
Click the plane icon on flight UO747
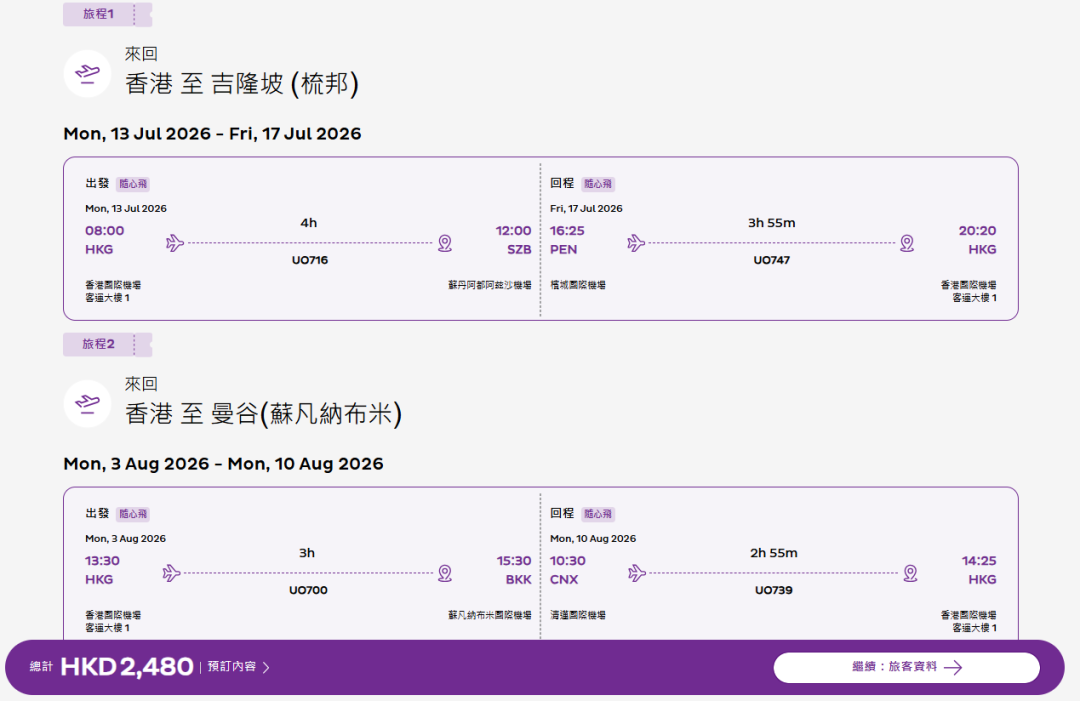(x=636, y=243)
